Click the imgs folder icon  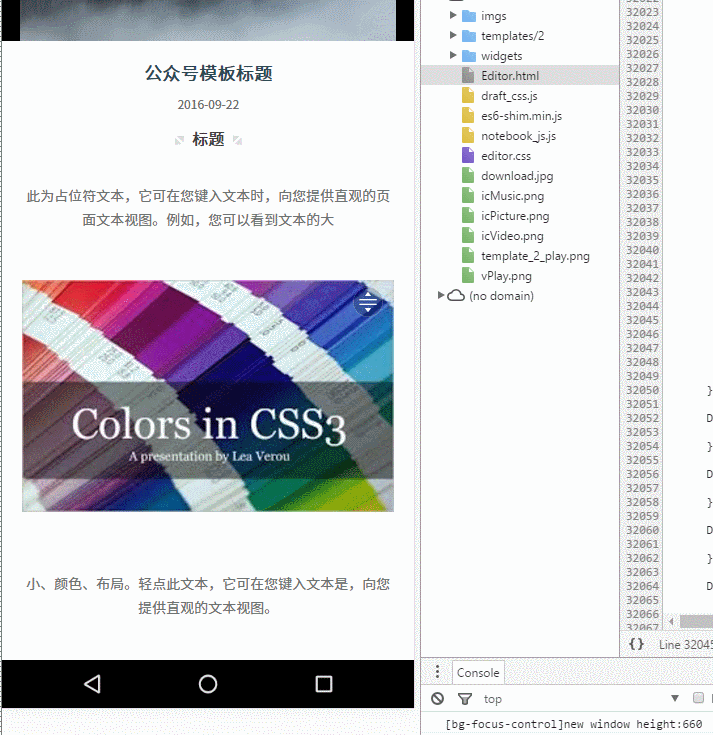[x=469, y=16]
